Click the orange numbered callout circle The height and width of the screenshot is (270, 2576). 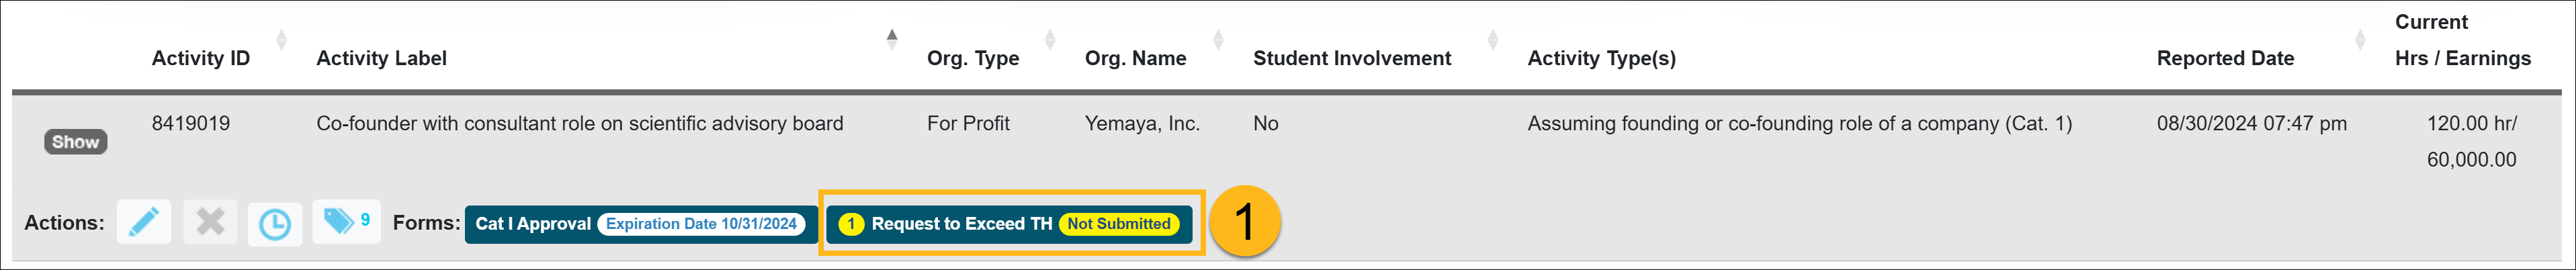click(1244, 221)
